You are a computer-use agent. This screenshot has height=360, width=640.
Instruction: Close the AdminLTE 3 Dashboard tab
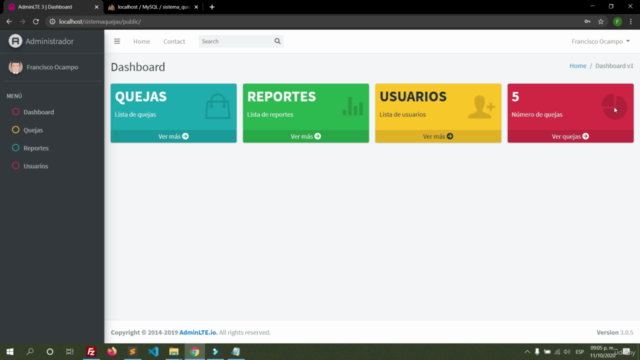tap(96, 7)
